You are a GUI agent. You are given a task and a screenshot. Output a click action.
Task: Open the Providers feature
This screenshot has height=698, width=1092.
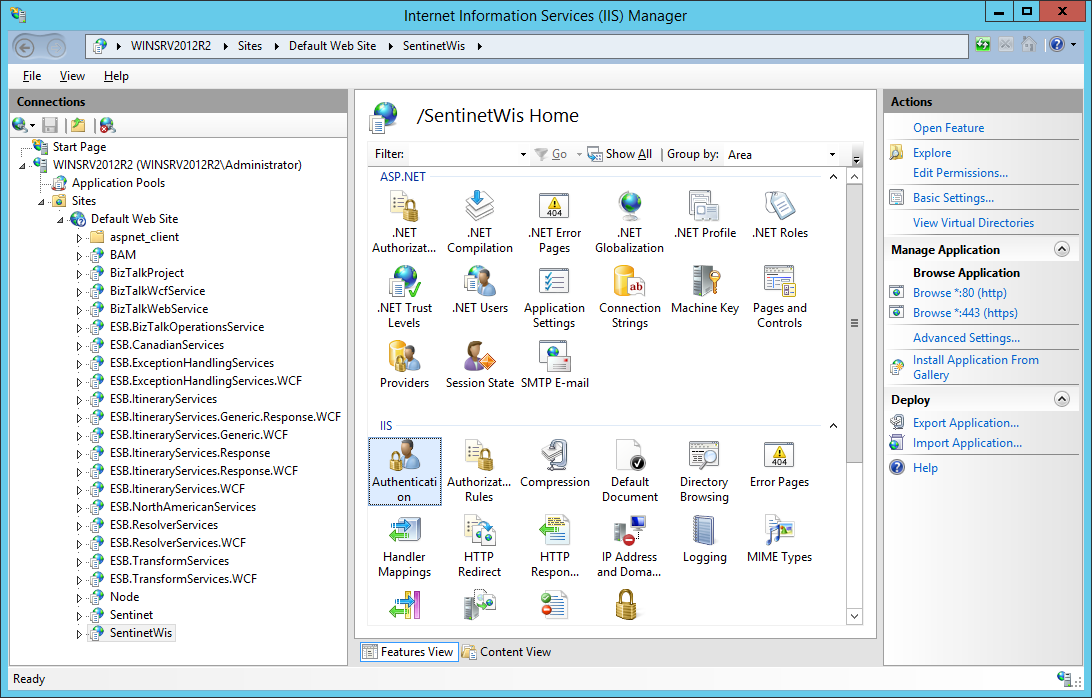tap(404, 364)
